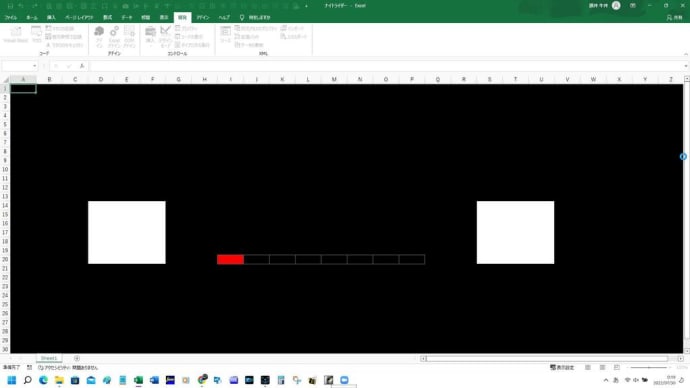Add a new sheet
This screenshot has height=388, width=690.
(77, 359)
